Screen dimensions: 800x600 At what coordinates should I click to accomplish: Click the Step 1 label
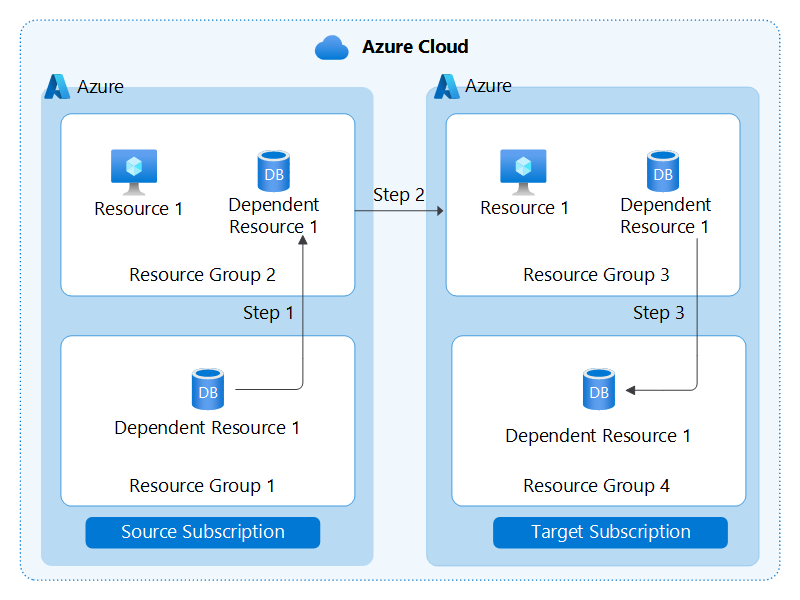coord(268,313)
